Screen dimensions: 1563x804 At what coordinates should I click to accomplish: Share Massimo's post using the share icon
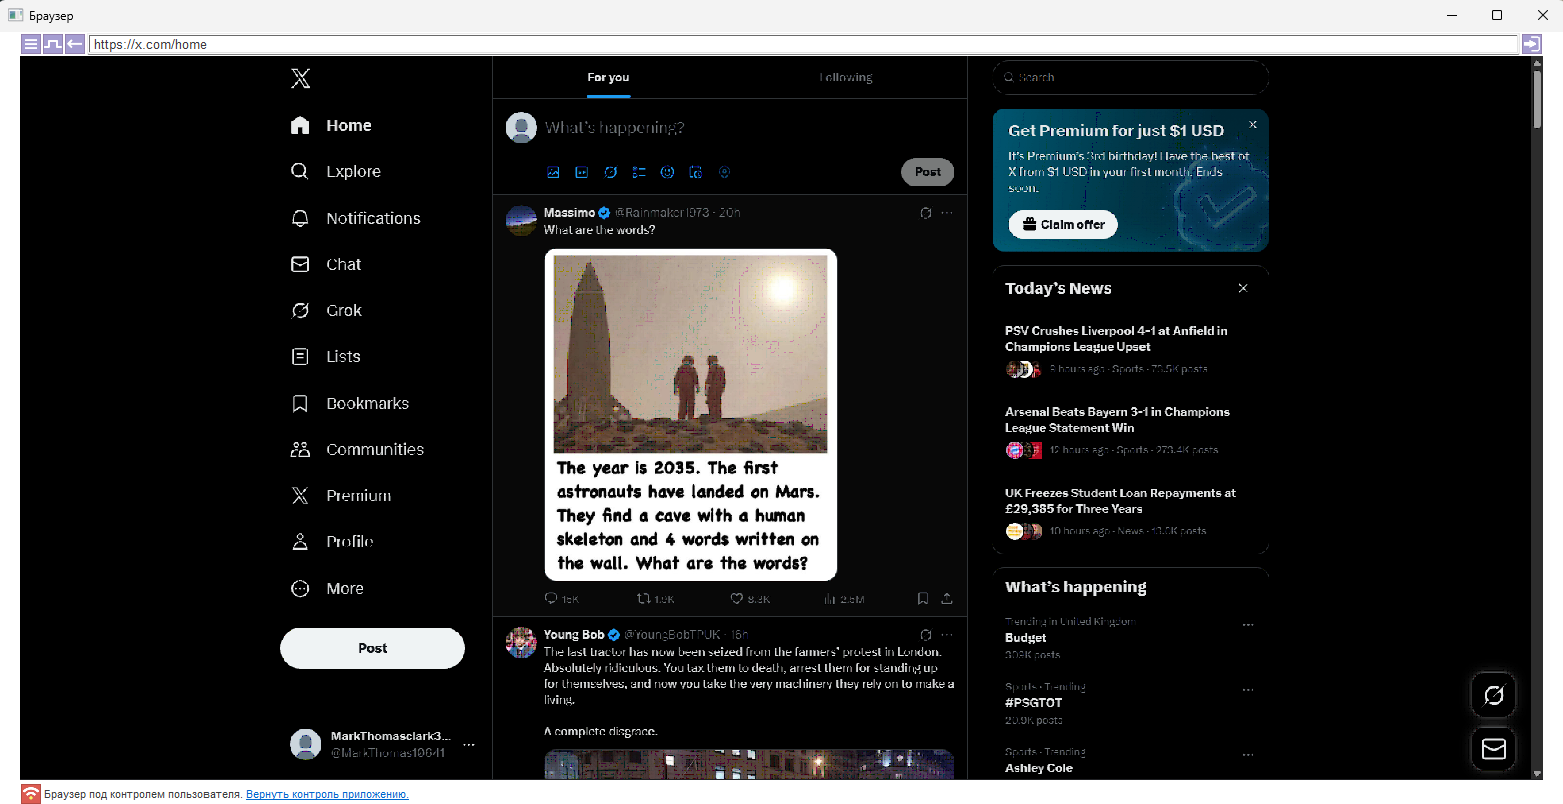point(947,599)
